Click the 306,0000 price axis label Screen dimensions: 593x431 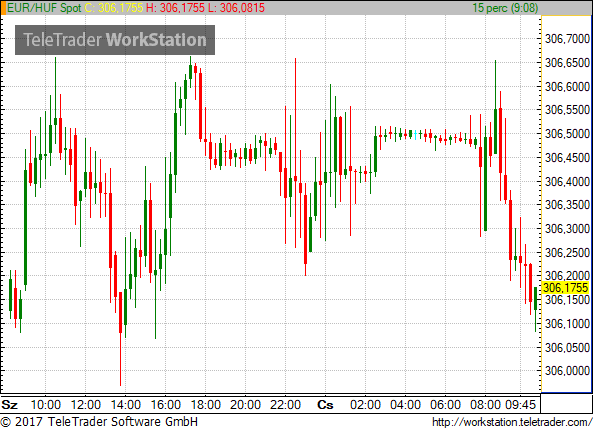click(x=567, y=371)
